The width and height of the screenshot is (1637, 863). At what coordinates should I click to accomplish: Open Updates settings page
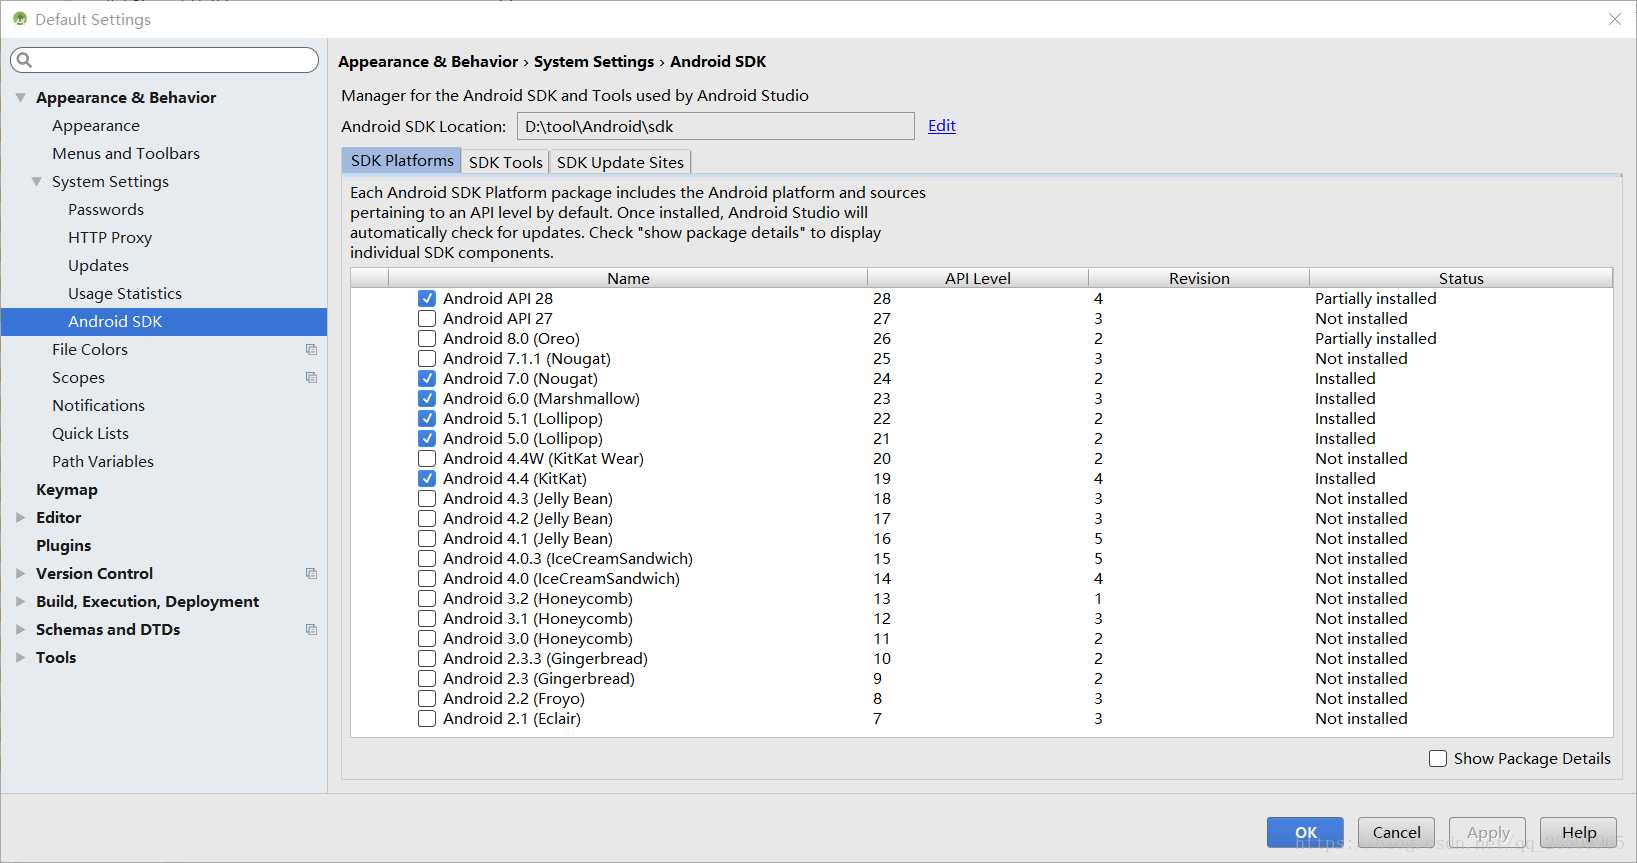click(98, 265)
